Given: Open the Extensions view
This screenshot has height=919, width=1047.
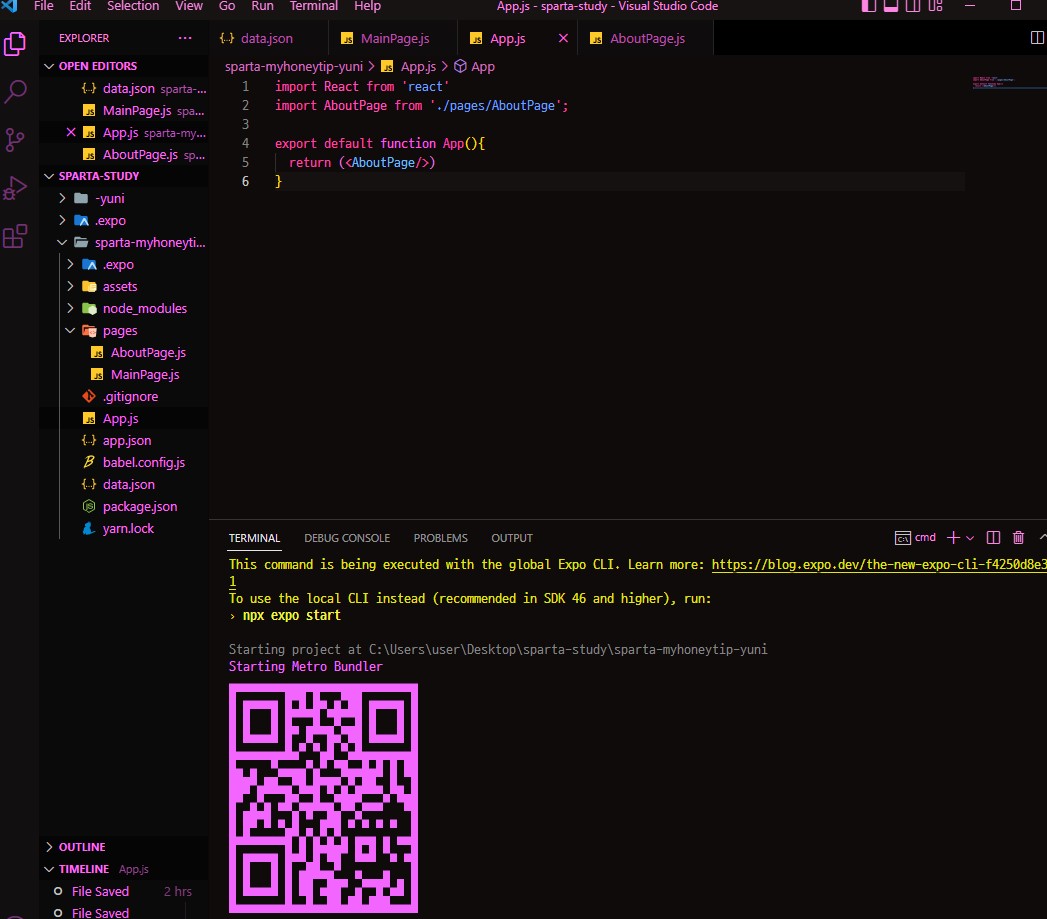Looking at the screenshot, I should pos(15,236).
